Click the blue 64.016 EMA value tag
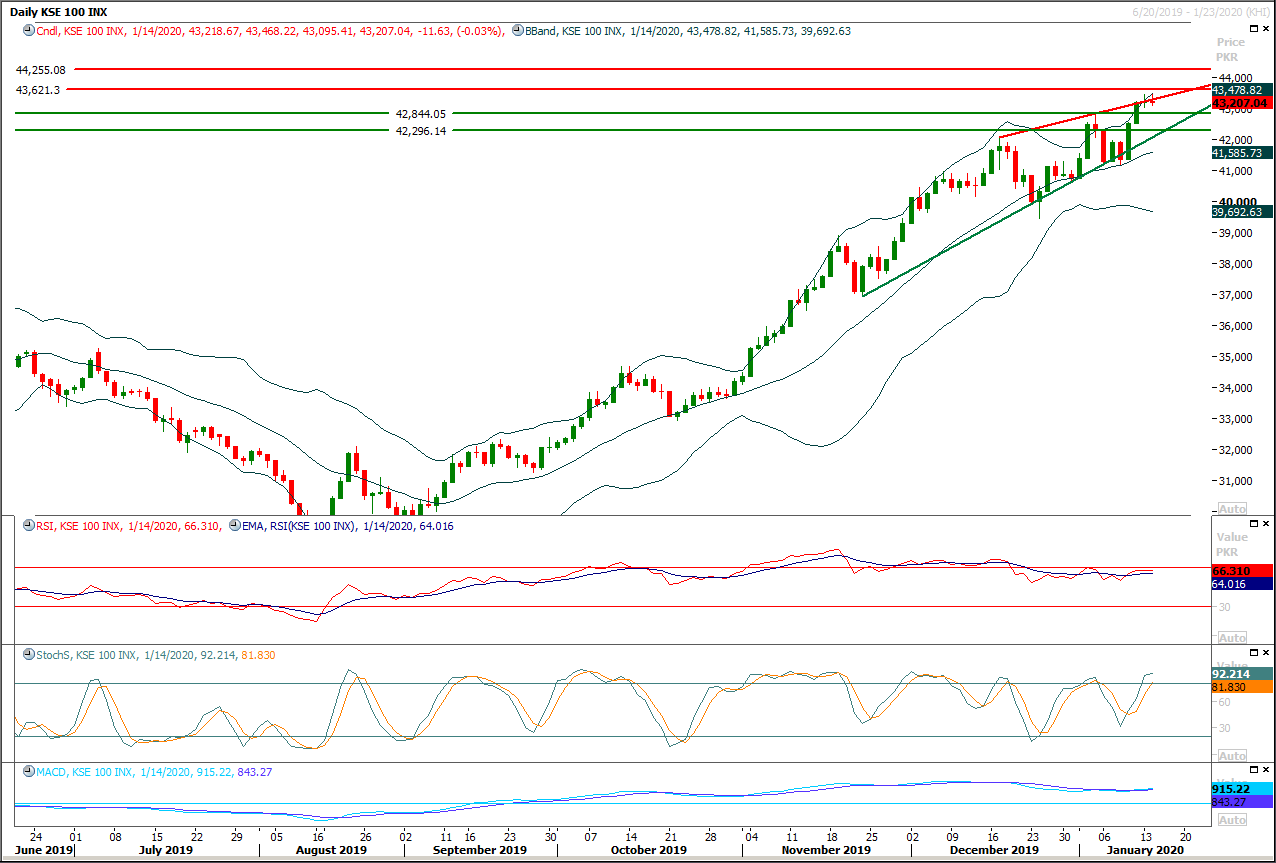The image size is (1276, 863). tap(1241, 584)
